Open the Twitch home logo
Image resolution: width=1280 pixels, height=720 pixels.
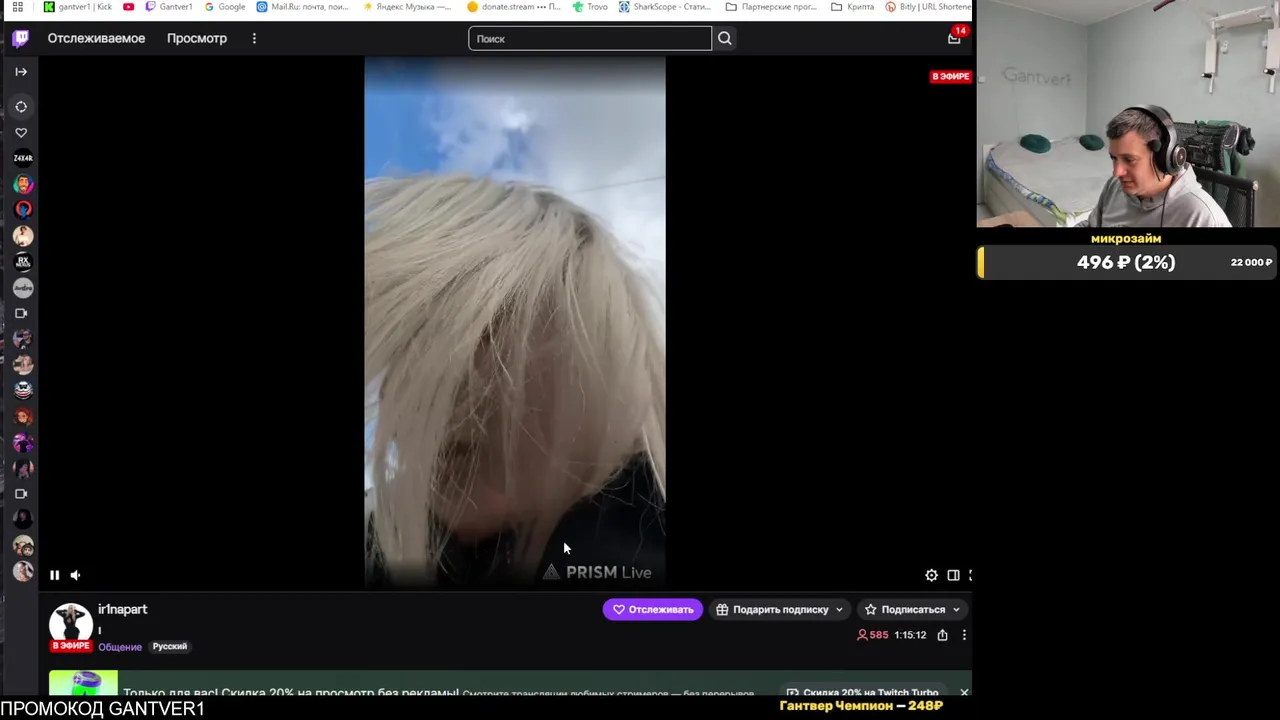[21, 38]
